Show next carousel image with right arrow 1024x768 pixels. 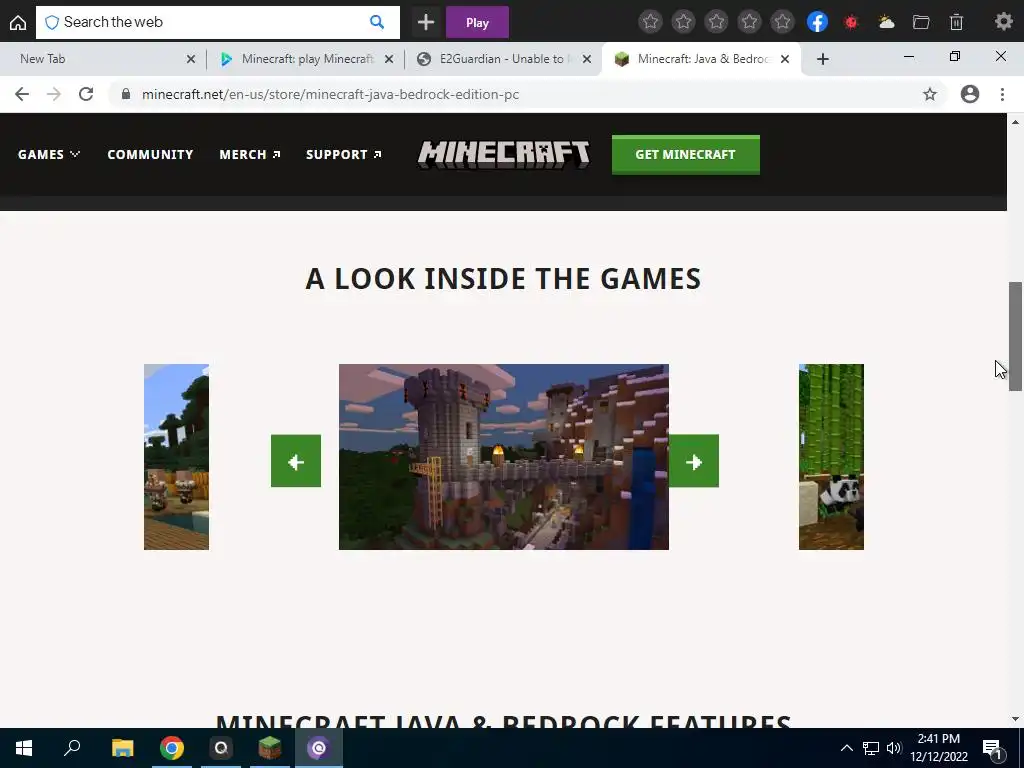694,461
